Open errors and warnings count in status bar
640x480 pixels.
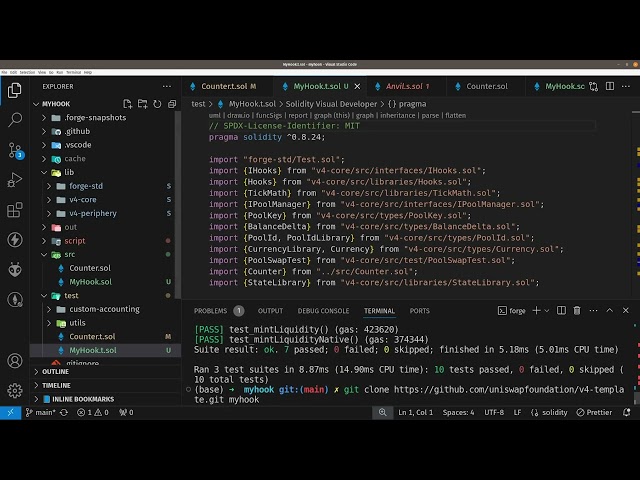pyautogui.click(x=93, y=413)
